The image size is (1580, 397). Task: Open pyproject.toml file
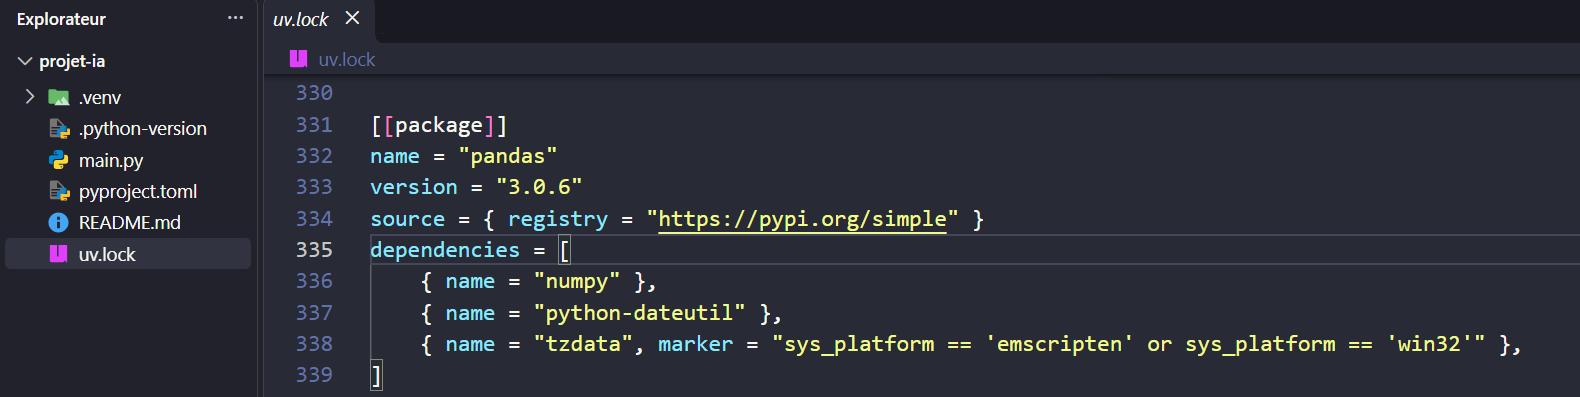tap(138, 191)
